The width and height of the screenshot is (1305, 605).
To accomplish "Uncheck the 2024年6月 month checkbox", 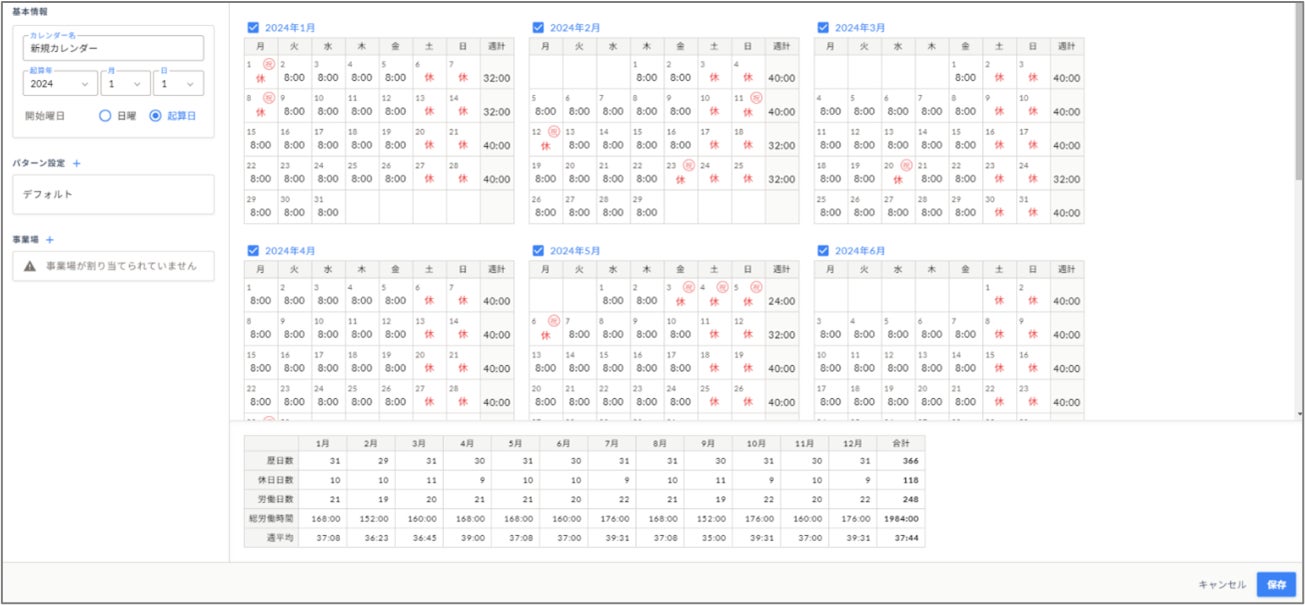I will [823, 251].
